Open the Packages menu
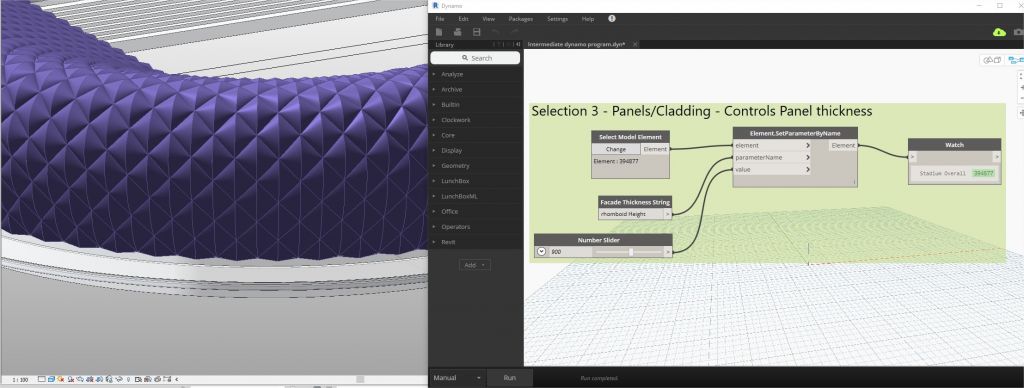This screenshot has width=1024, height=388. coord(520,19)
